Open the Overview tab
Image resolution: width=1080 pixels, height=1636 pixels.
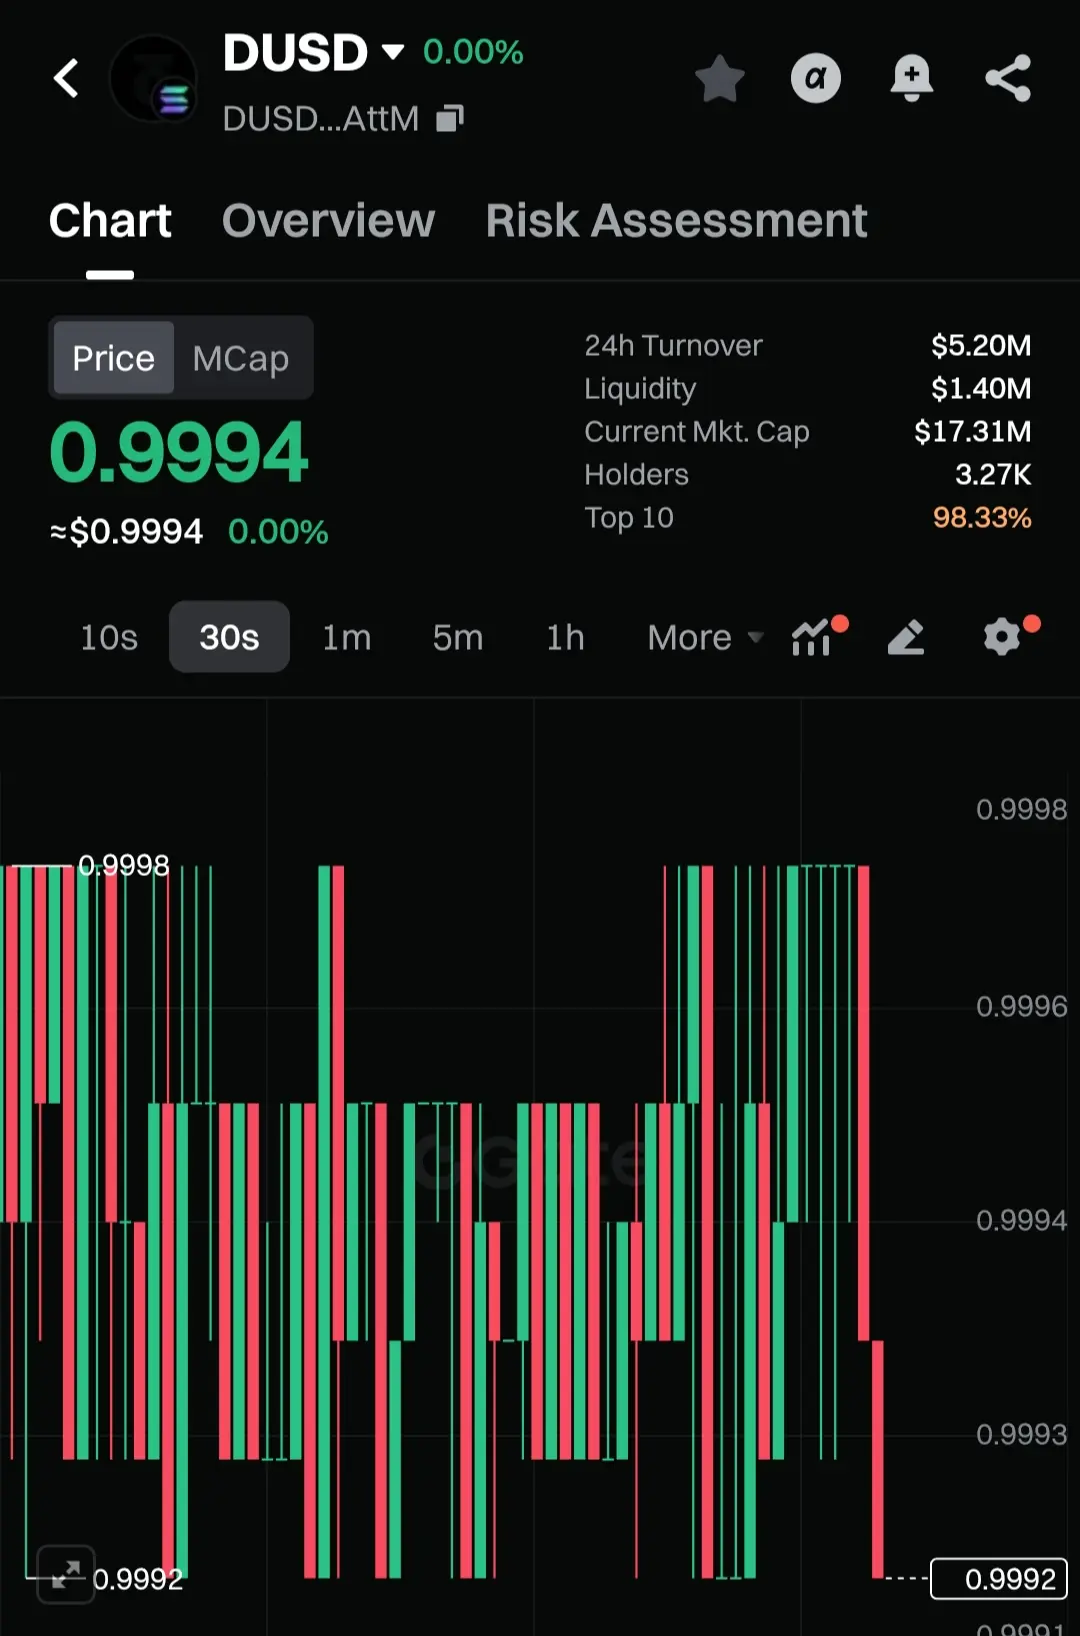click(328, 221)
